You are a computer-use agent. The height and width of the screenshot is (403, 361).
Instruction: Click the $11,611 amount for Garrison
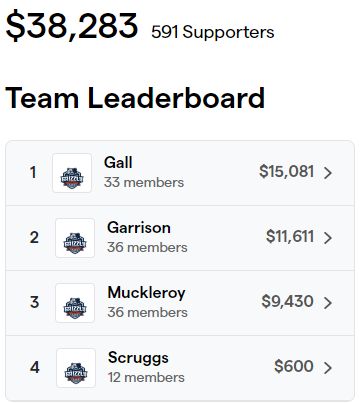[290, 237]
